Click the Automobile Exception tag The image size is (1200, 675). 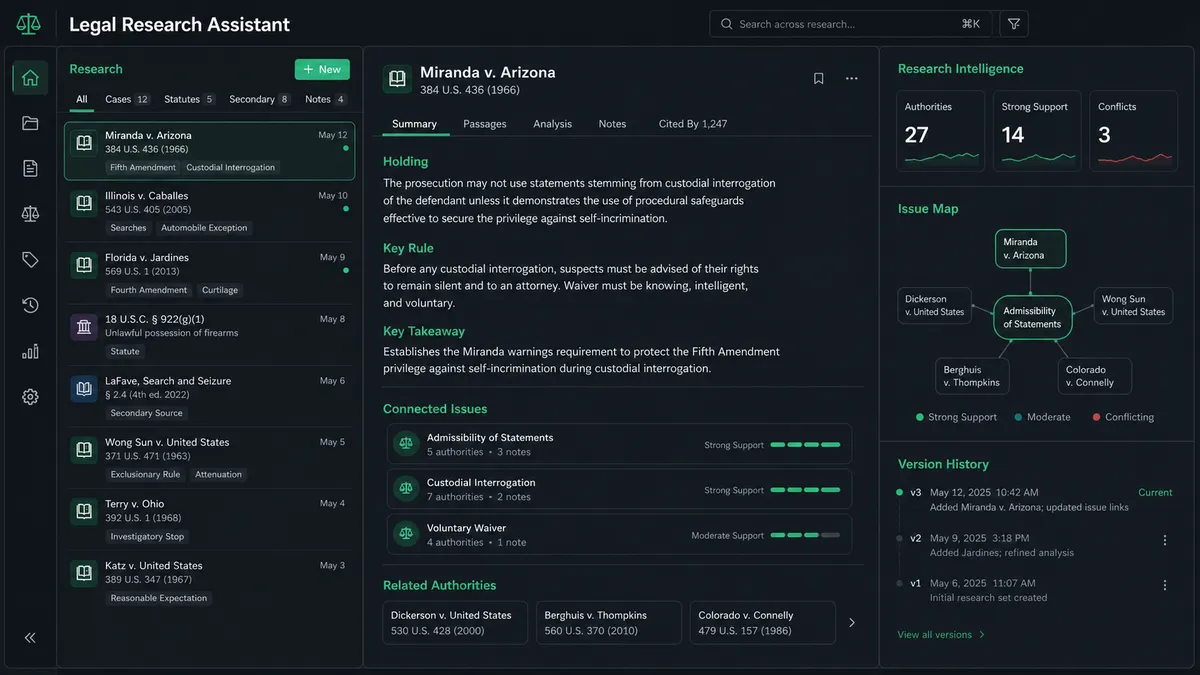point(204,228)
